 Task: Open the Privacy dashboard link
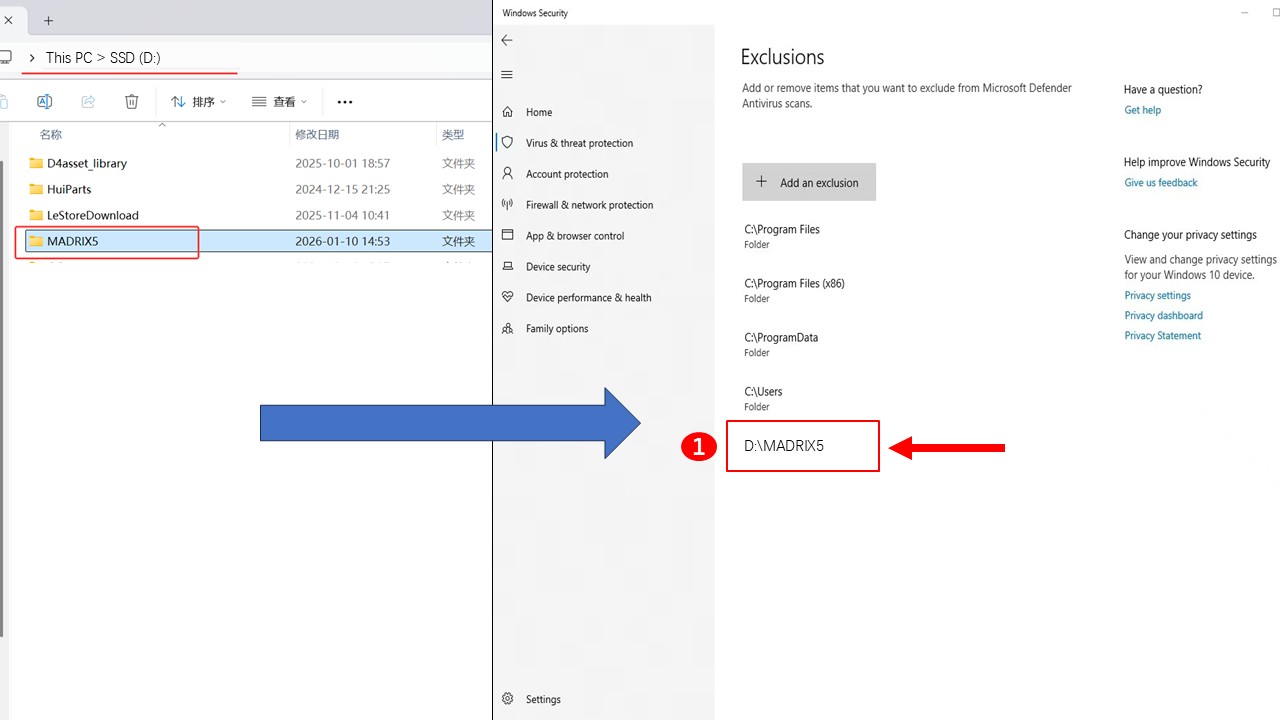tap(1163, 316)
